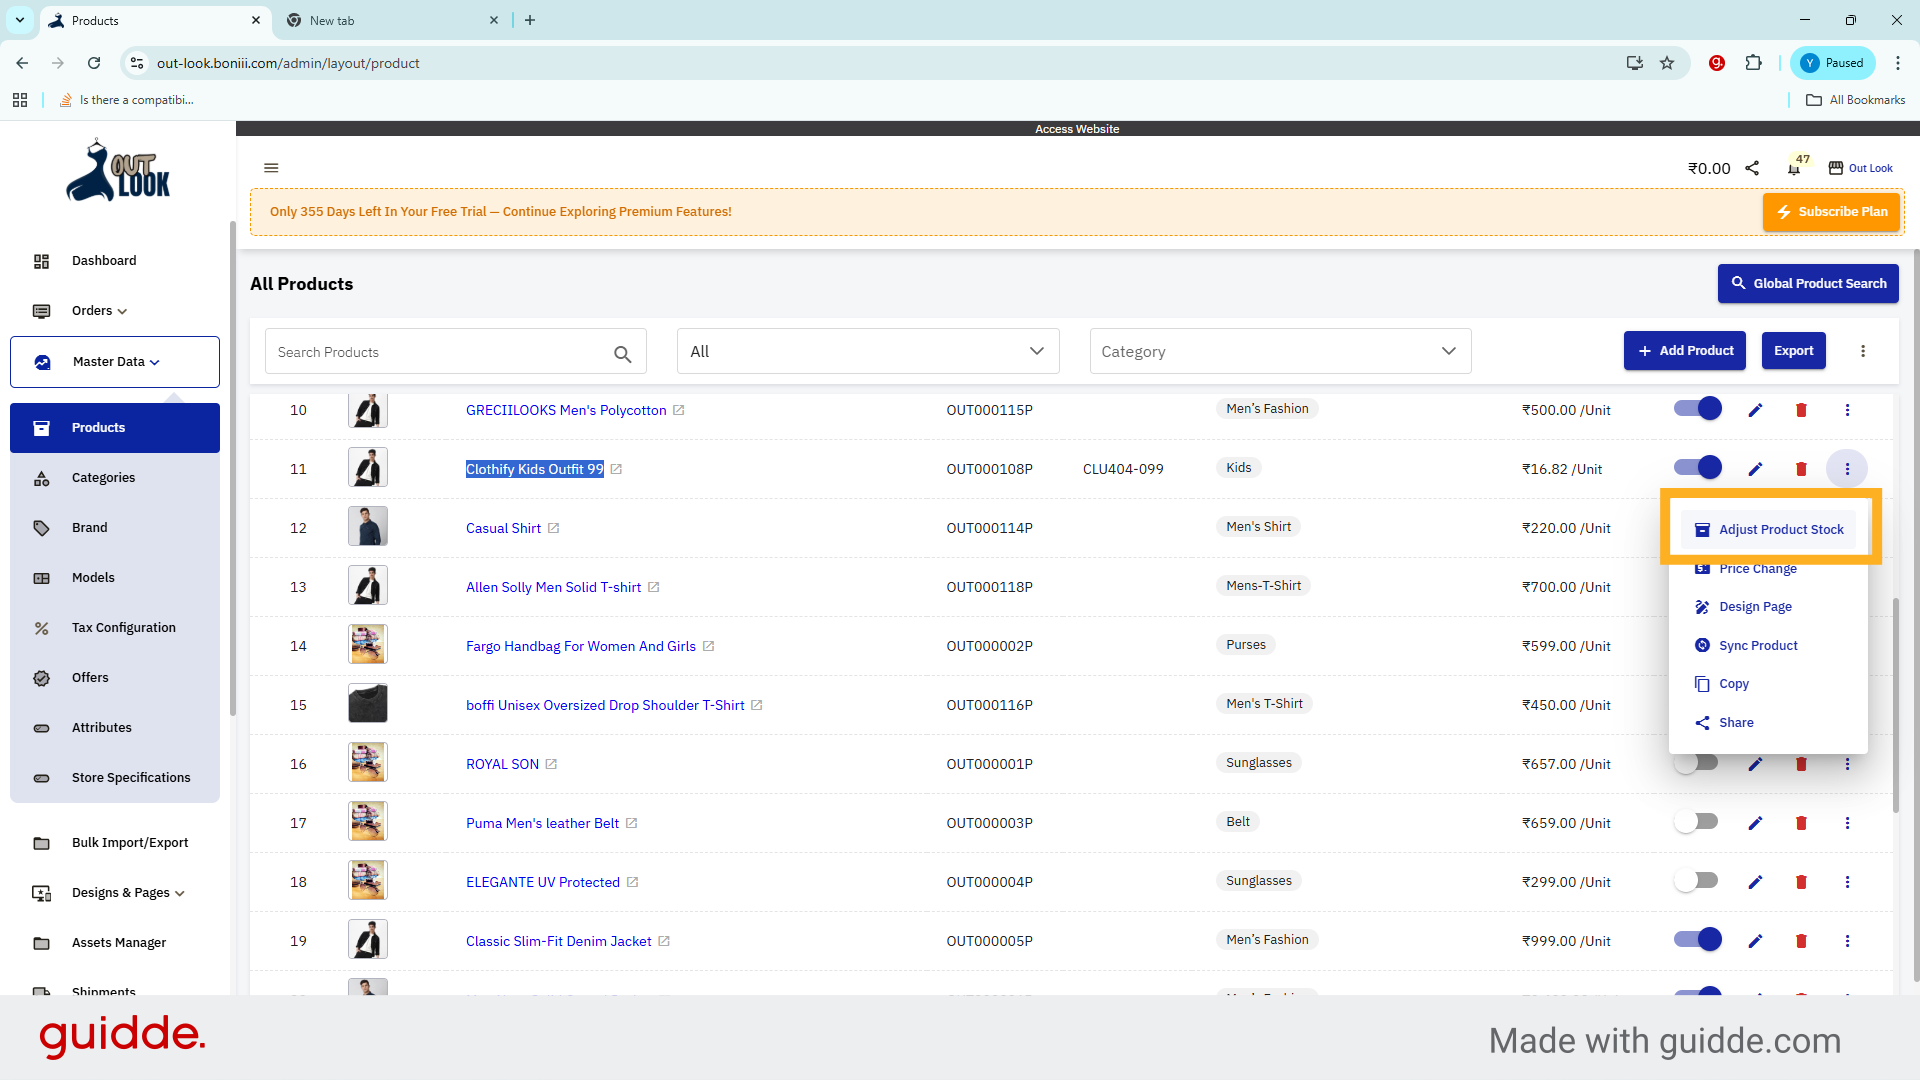Click the Access Website bar
The height and width of the screenshot is (1080, 1920).
(1077, 129)
